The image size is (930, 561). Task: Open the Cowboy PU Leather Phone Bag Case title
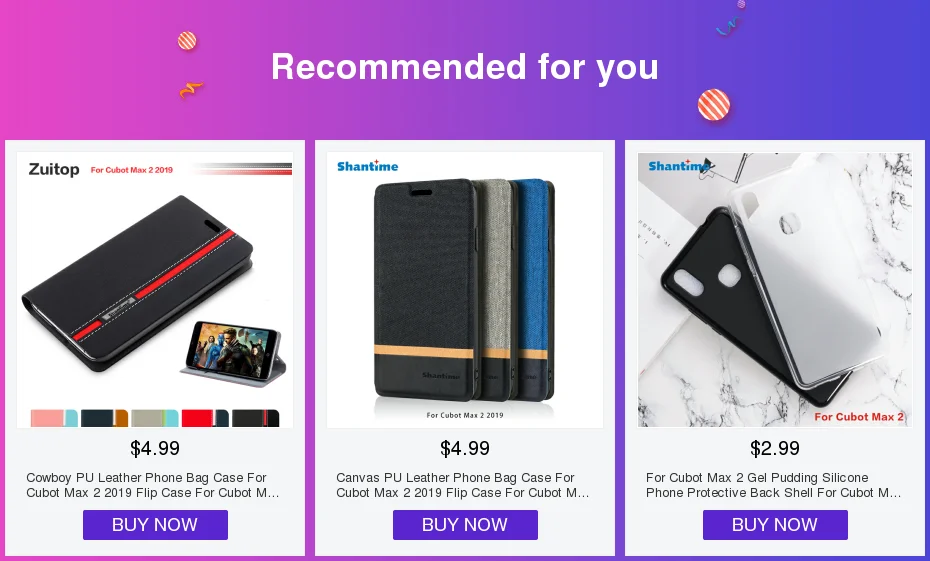152,485
